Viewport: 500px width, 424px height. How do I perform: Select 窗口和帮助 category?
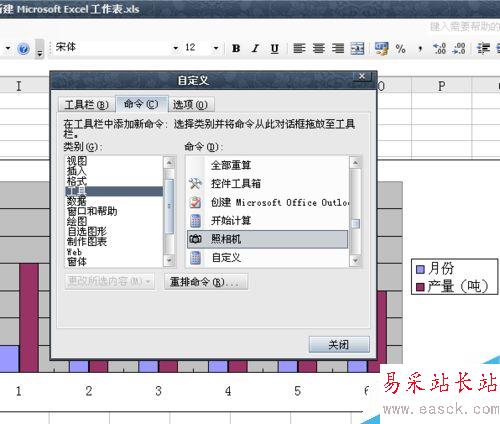(x=114, y=211)
